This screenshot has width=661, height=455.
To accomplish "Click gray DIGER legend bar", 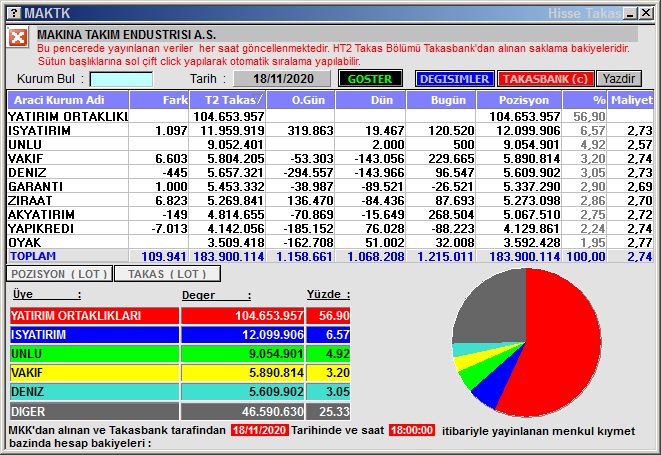I will pyautogui.click(x=94, y=411).
